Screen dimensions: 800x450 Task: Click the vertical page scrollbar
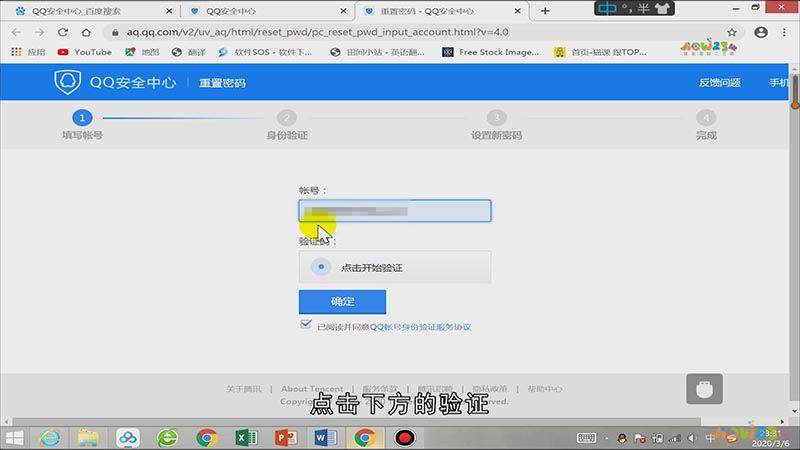(x=794, y=239)
